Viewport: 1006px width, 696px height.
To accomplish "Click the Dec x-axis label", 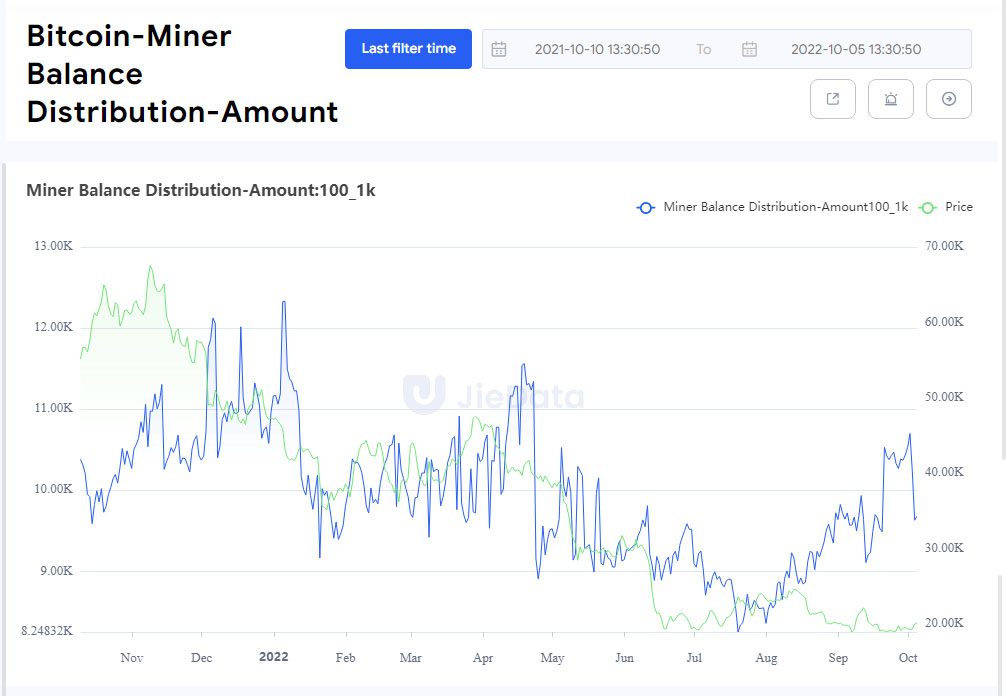I will [201, 658].
